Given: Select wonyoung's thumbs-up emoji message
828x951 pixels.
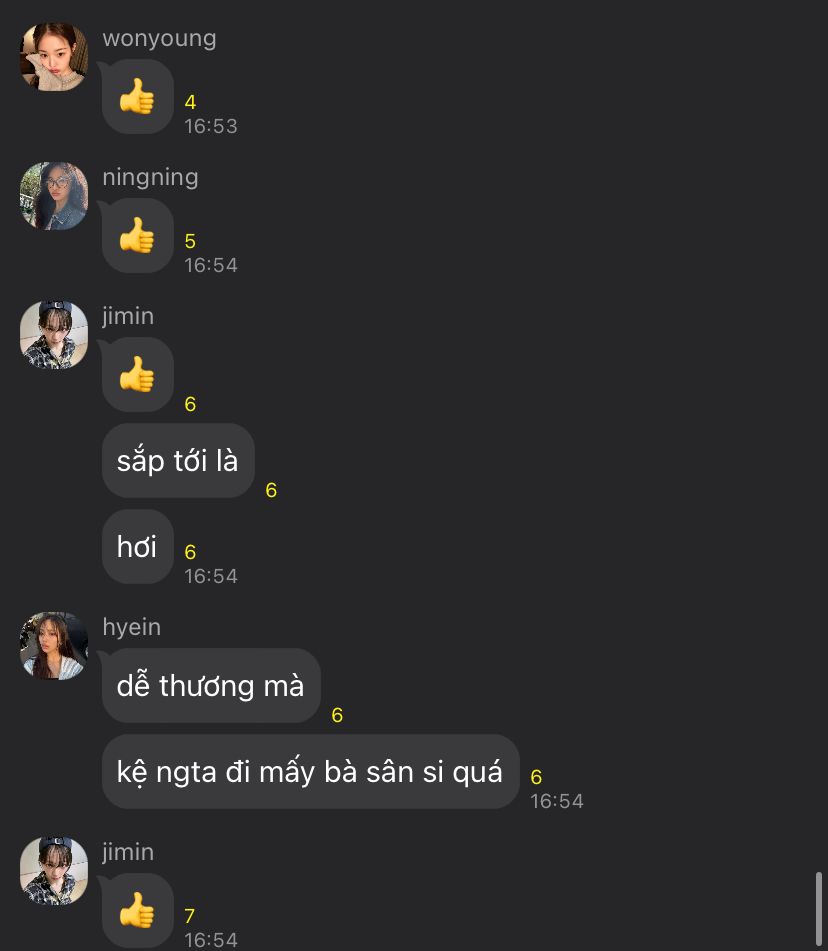Looking at the screenshot, I should coord(138,96).
